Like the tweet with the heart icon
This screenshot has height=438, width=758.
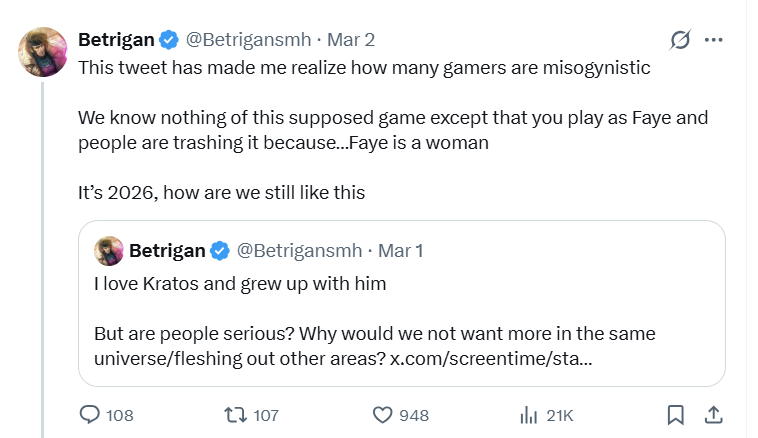click(381, 414)
